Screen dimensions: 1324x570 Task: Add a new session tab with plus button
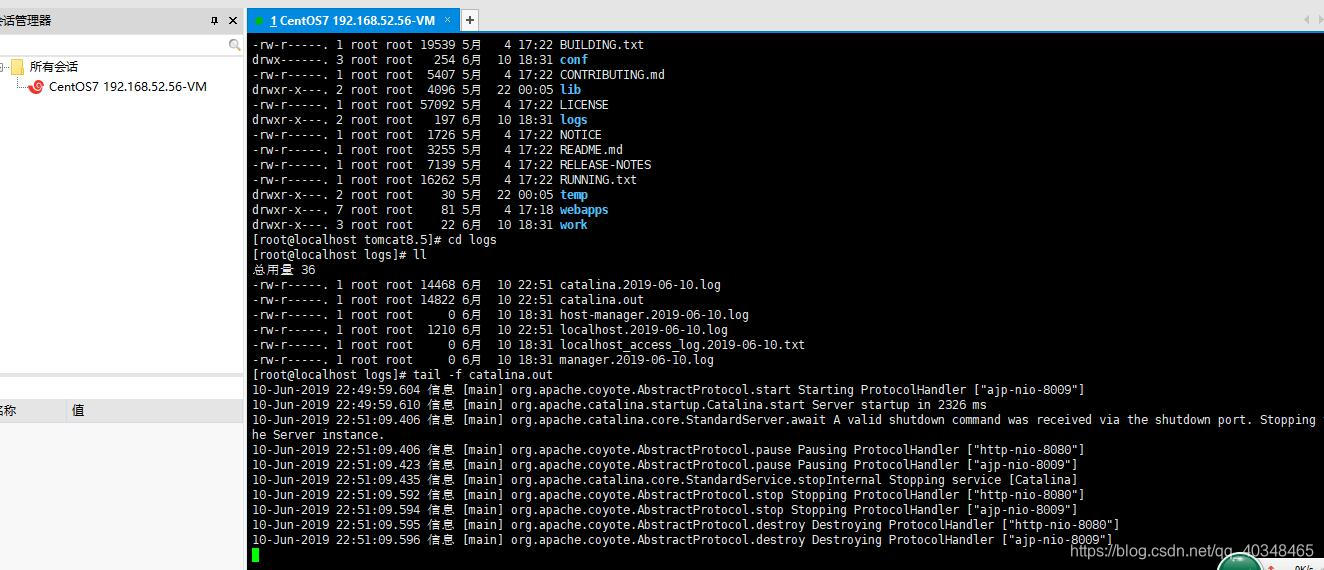coord(469,19)
